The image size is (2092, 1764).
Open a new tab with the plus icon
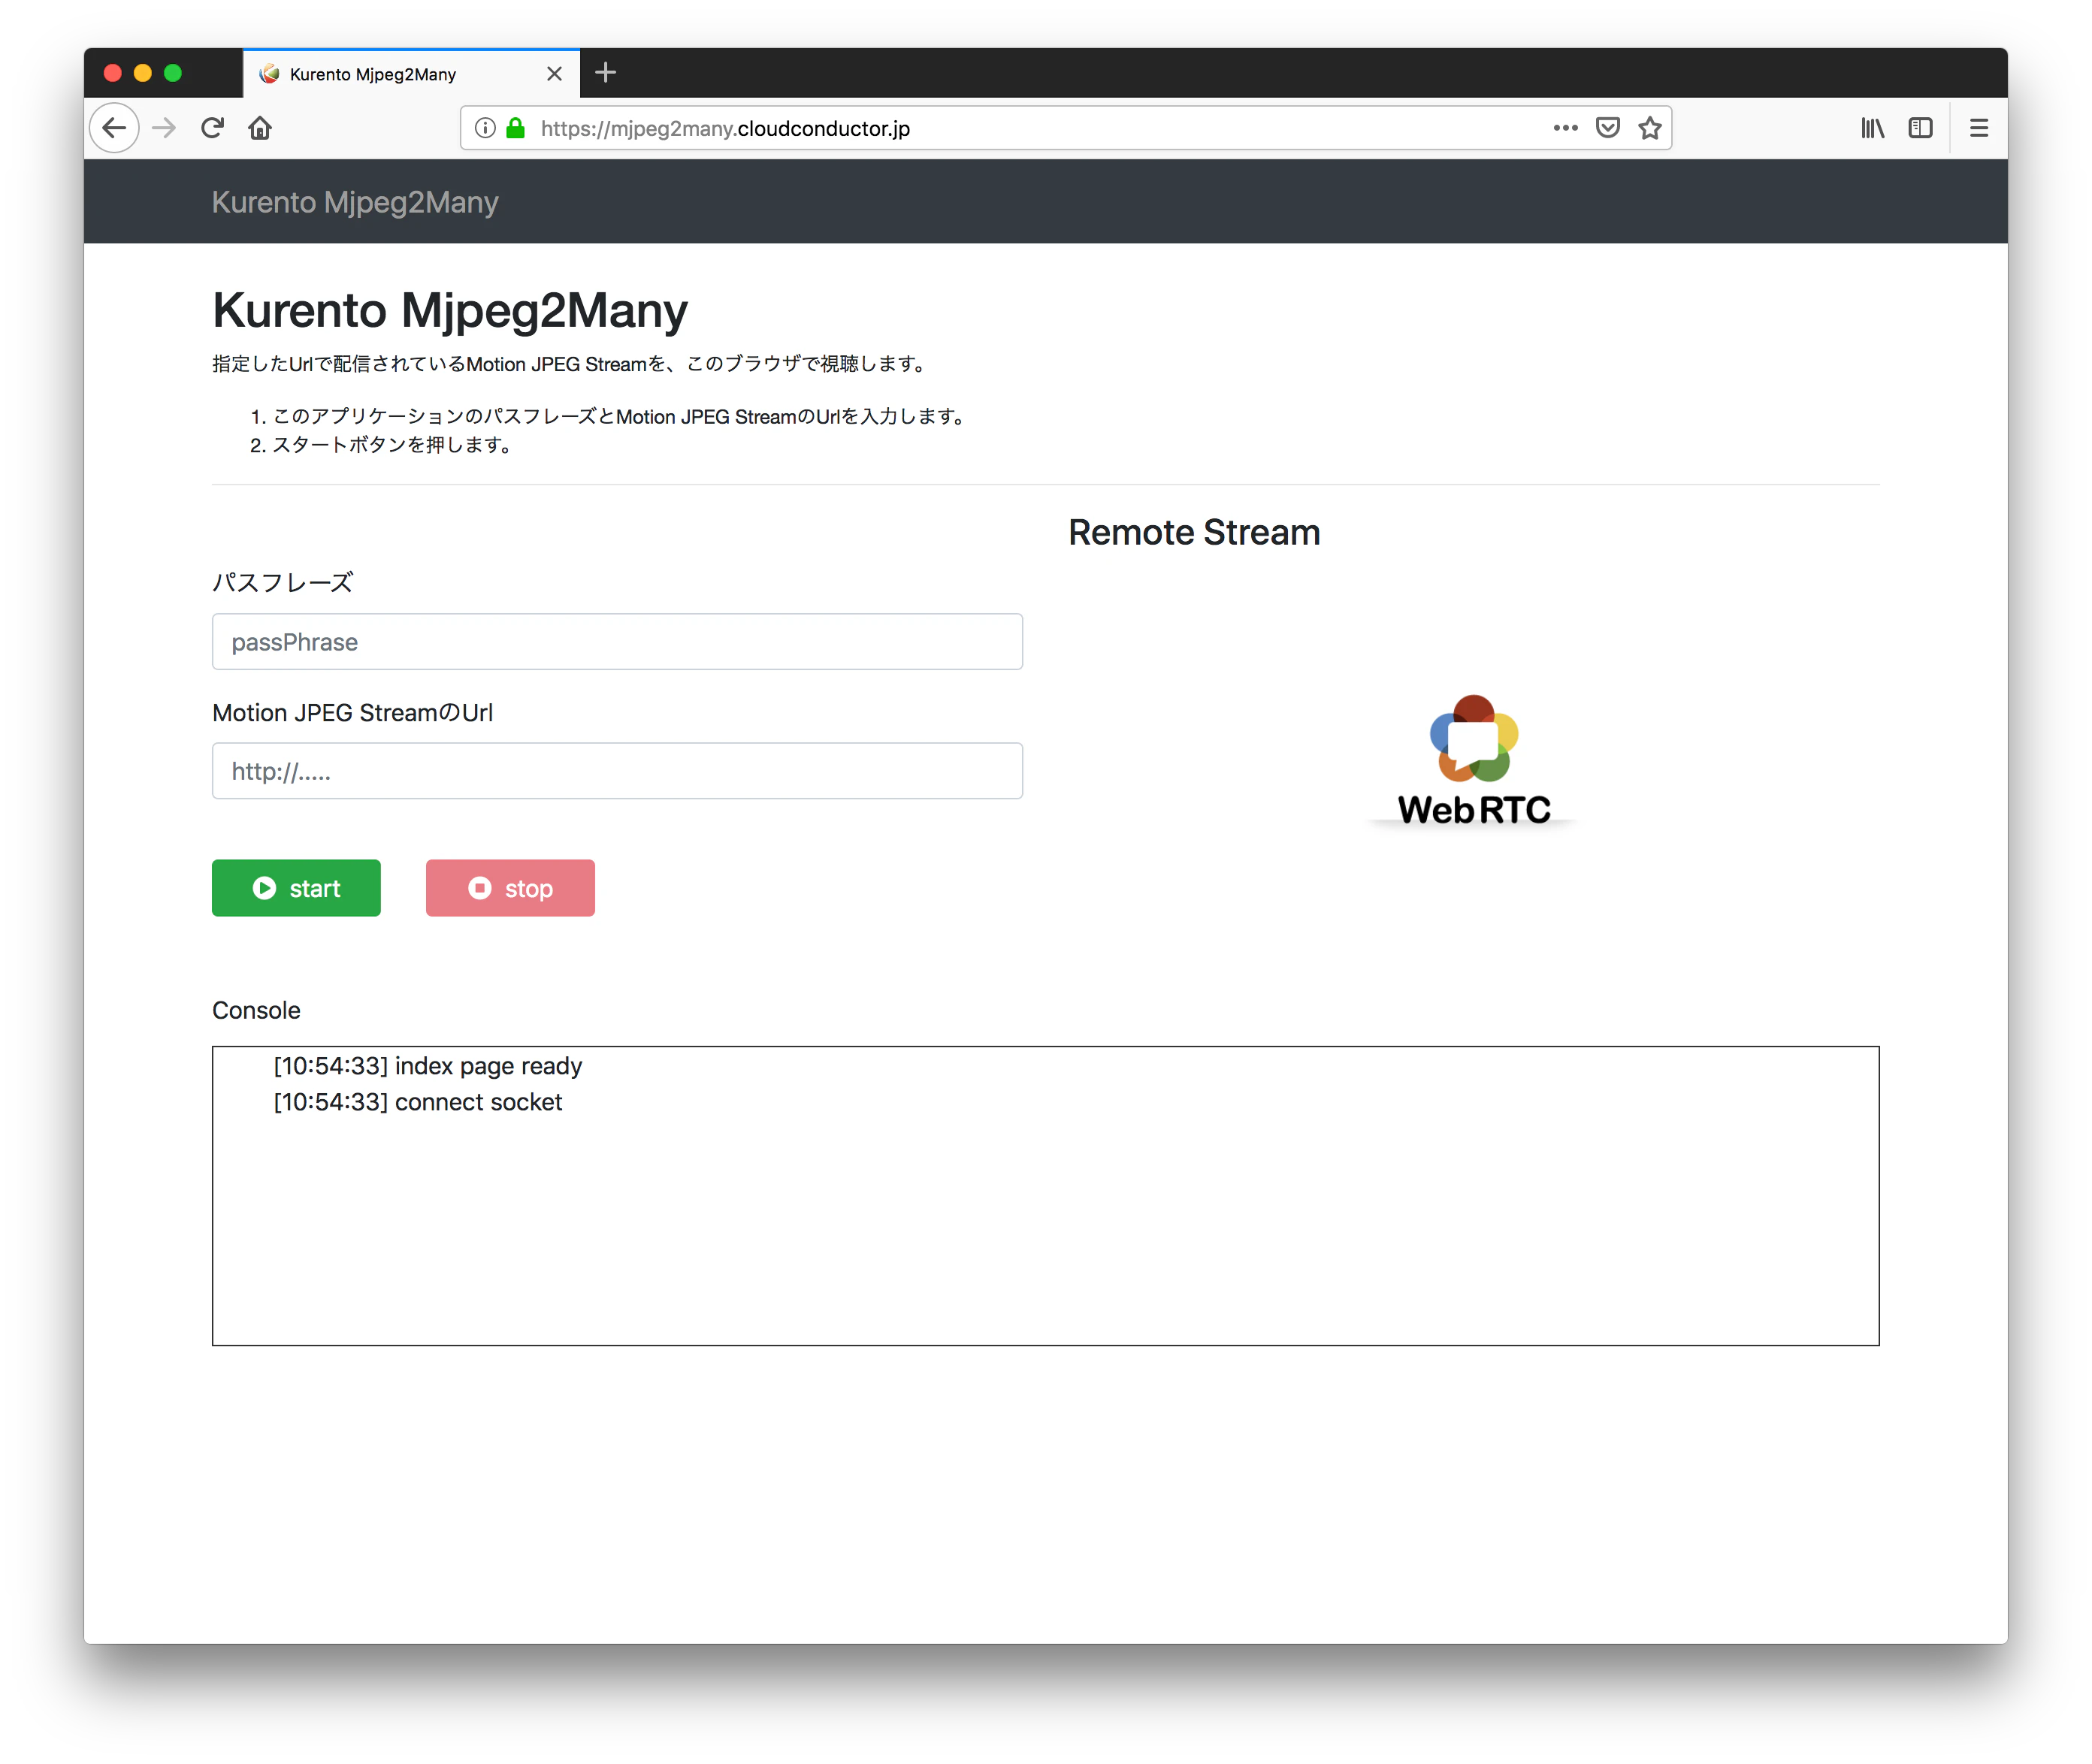click(x=605, y=73)
